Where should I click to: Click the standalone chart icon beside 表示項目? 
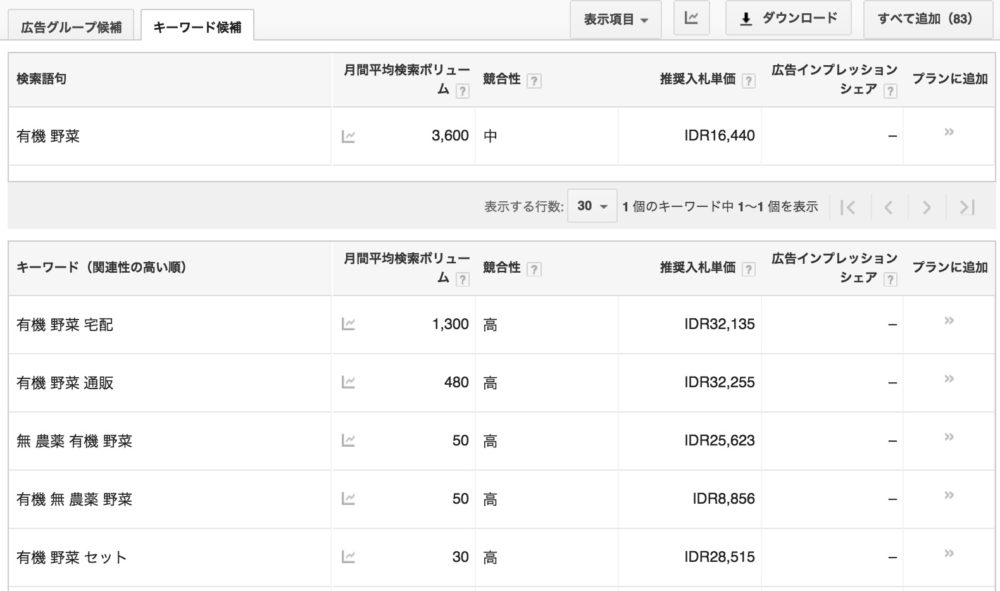691,18
